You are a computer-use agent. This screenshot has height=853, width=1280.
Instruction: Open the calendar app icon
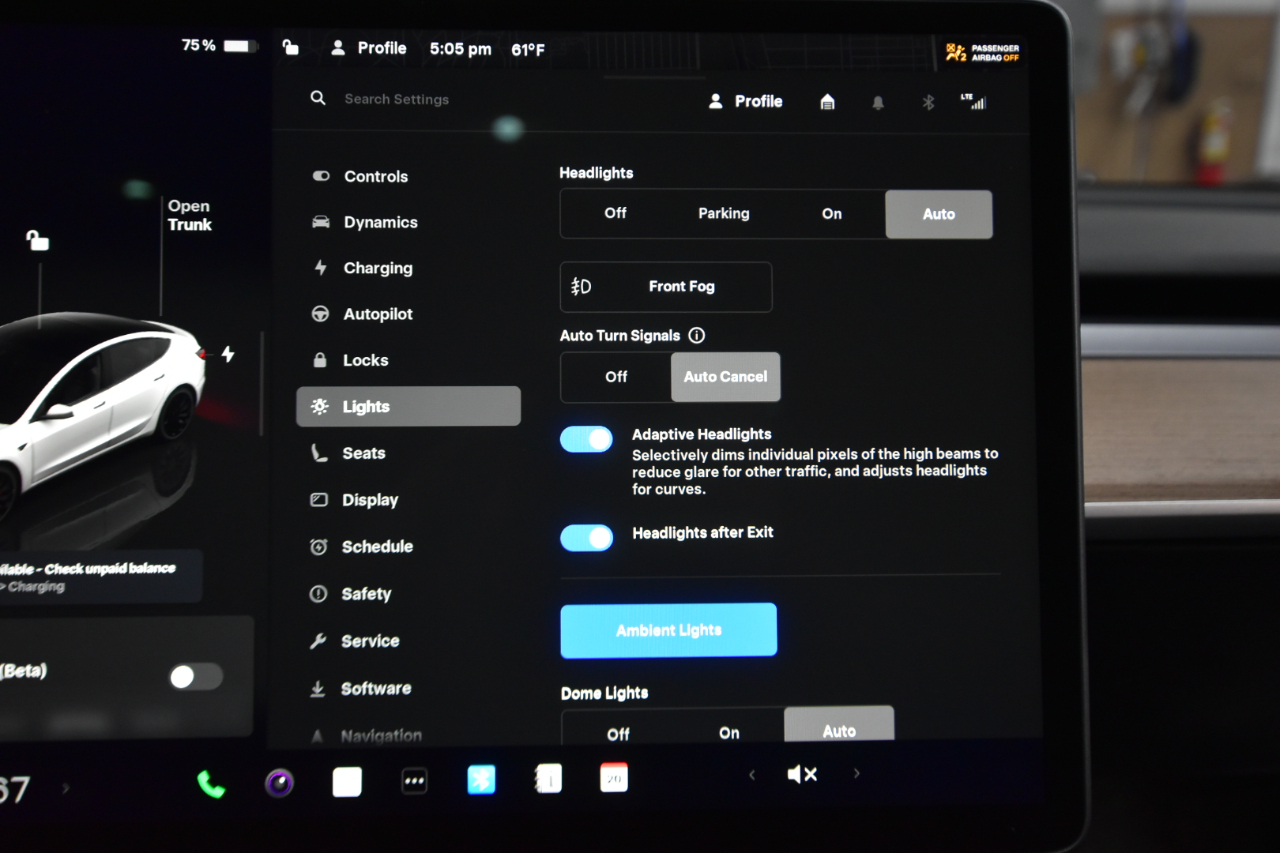click(613, 776)
